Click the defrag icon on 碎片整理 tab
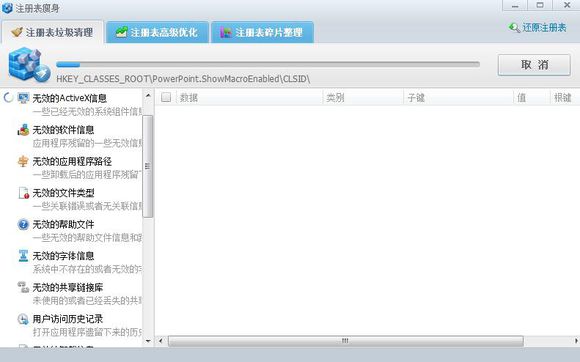Screen dimensions: 580x362 point(226,32)
